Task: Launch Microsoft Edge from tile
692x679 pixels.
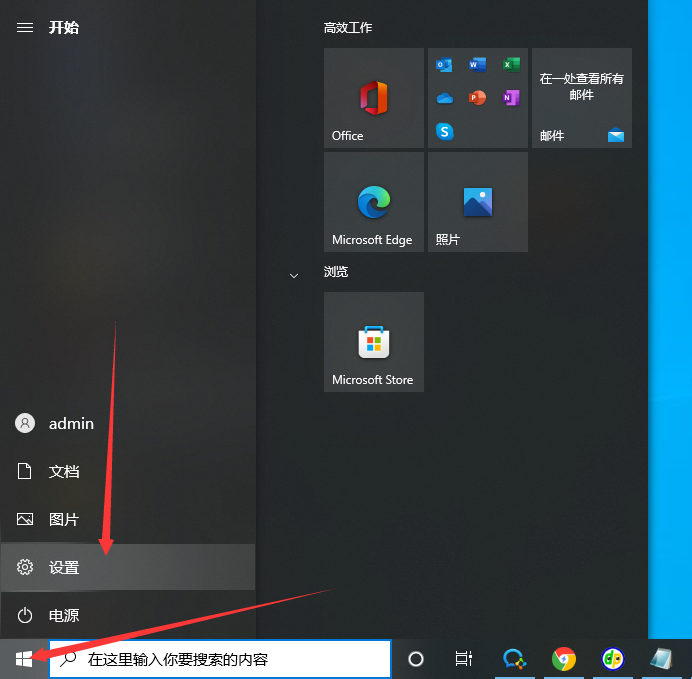Action: tap(373, 202)
